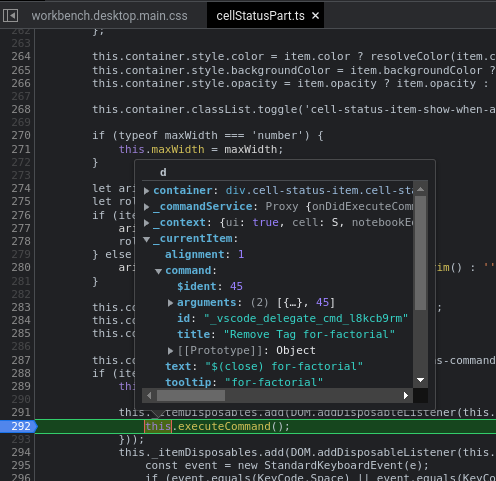Screen dimensions: 496x481
Task: Click 'this' keyword on line 292
Action: point(158,426)
